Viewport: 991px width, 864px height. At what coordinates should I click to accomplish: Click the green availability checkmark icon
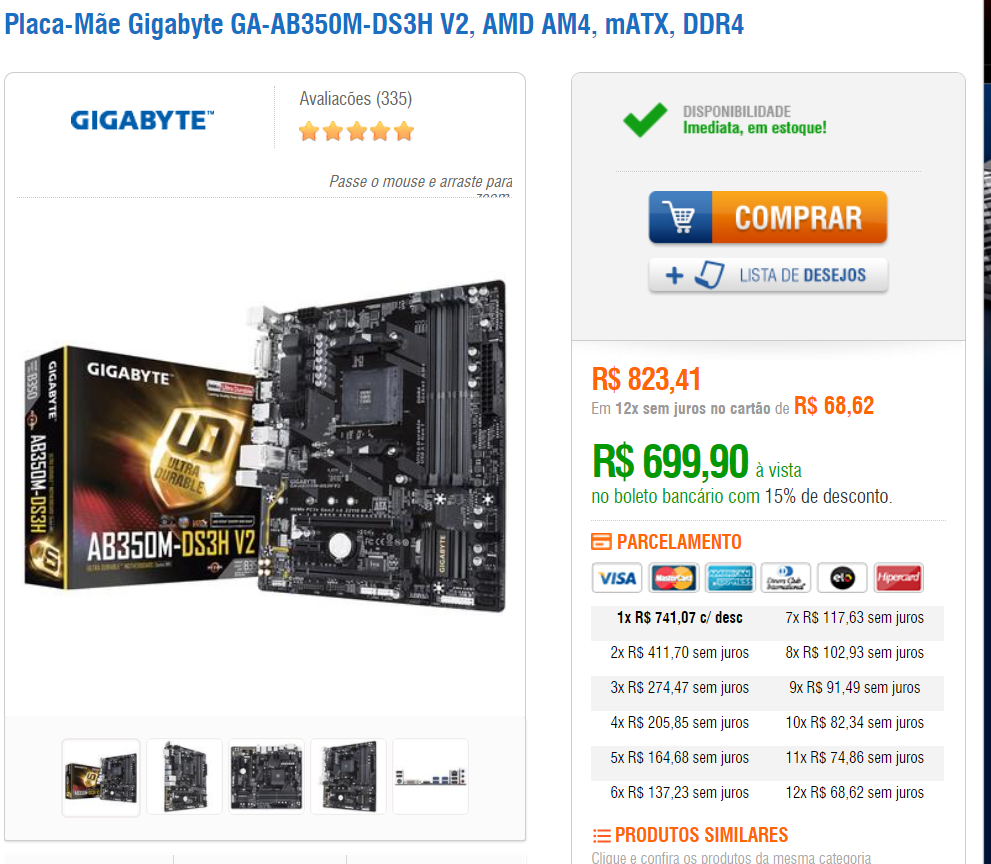645,119
